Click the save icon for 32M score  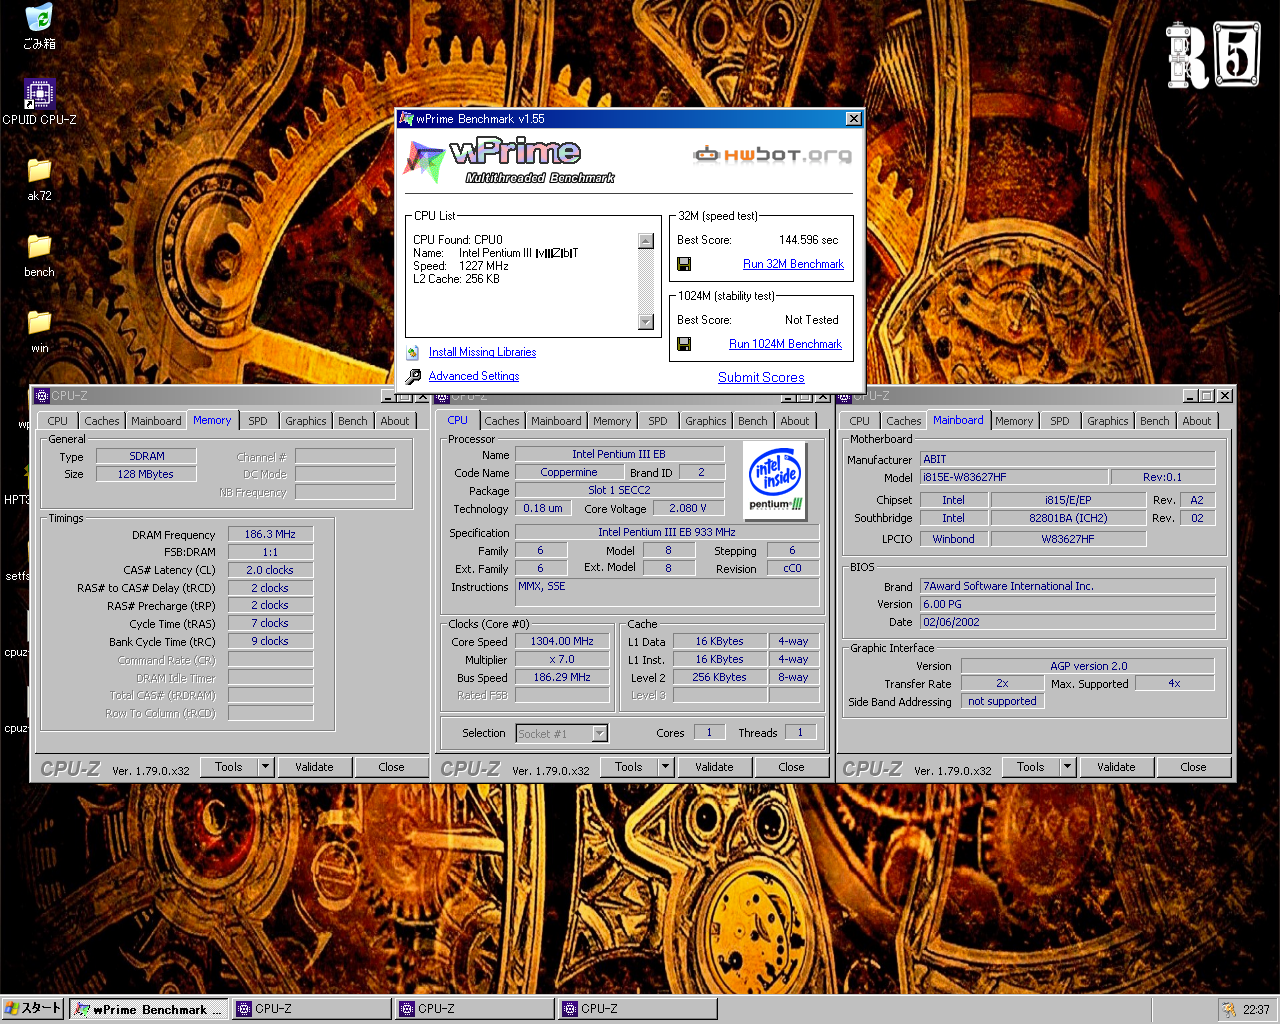(x=684, y=264)
